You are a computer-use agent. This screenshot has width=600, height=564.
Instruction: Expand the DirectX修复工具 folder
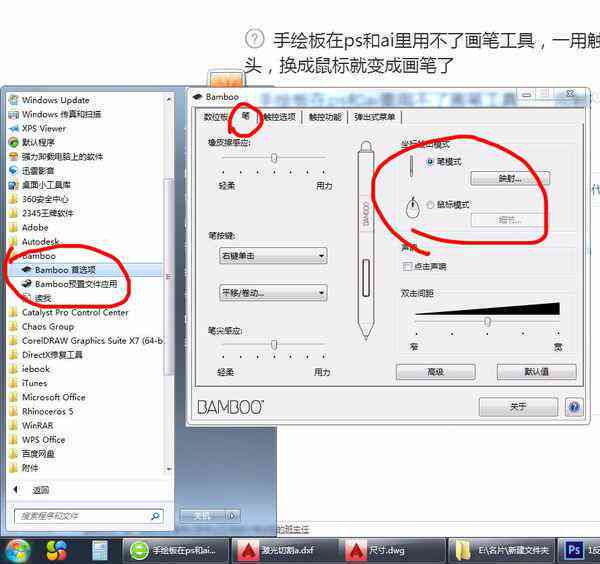point(46,355)
